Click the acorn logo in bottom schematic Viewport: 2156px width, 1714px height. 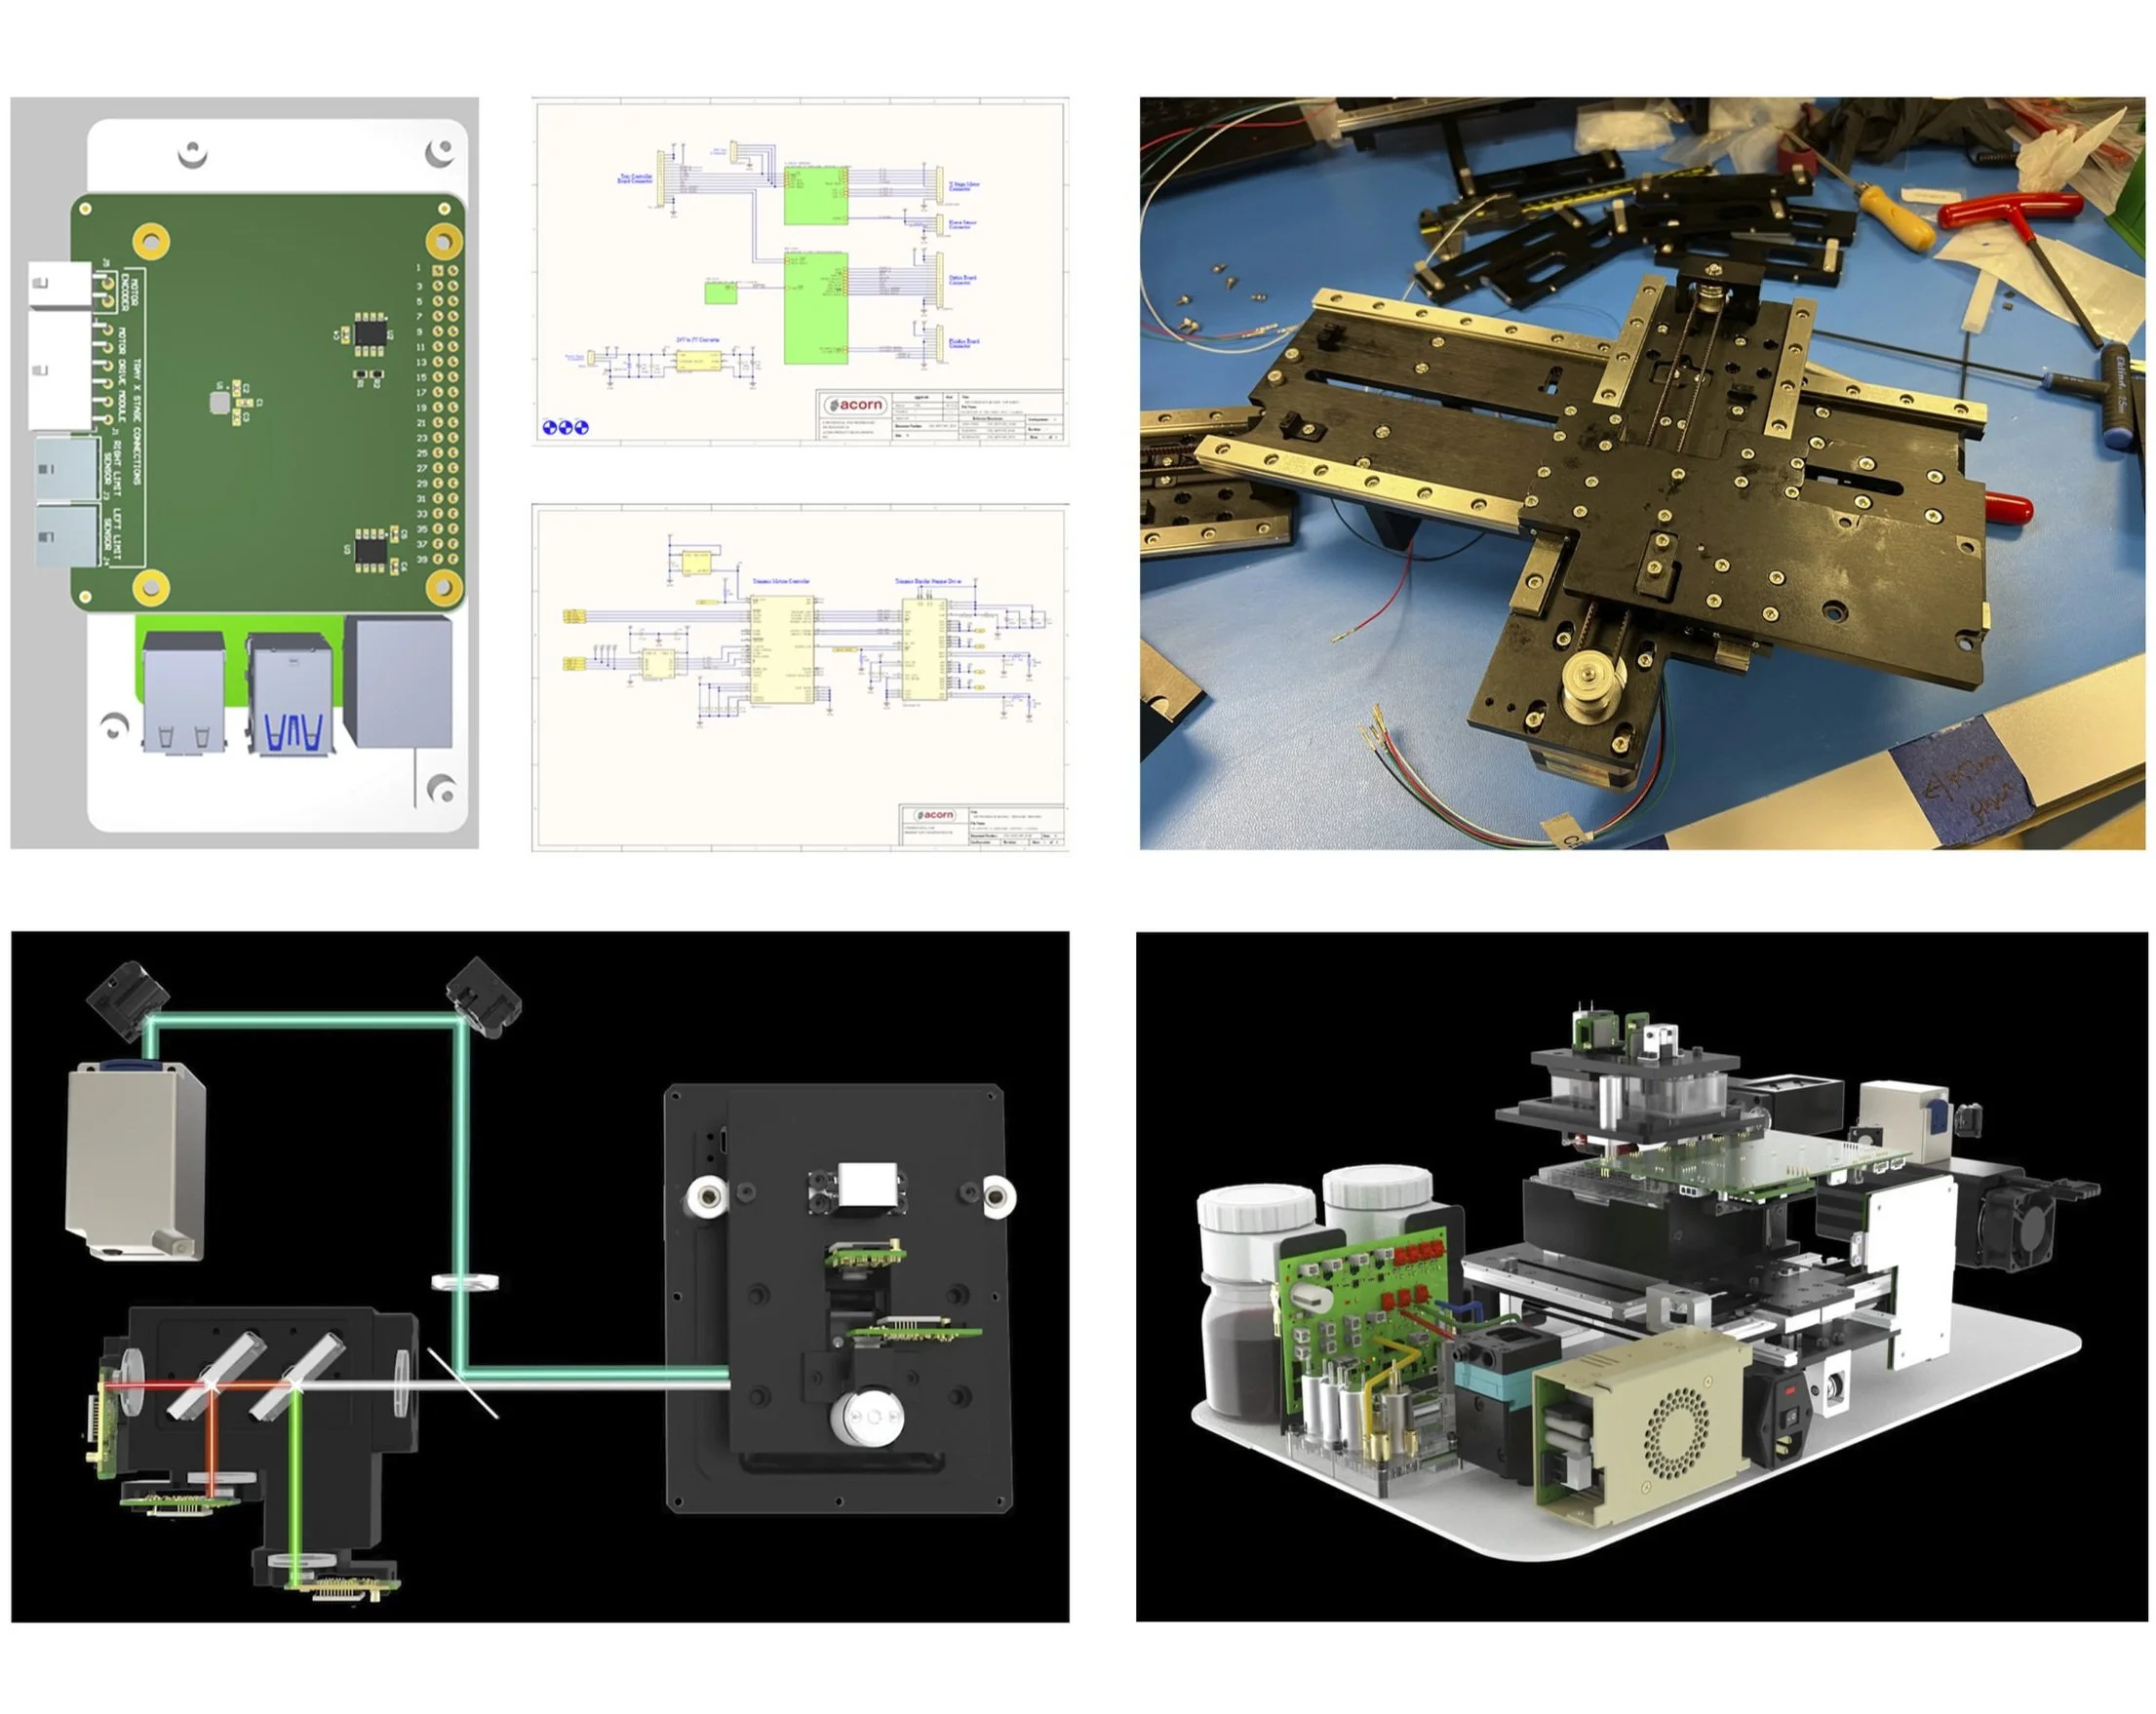click(x=935, y=815)
